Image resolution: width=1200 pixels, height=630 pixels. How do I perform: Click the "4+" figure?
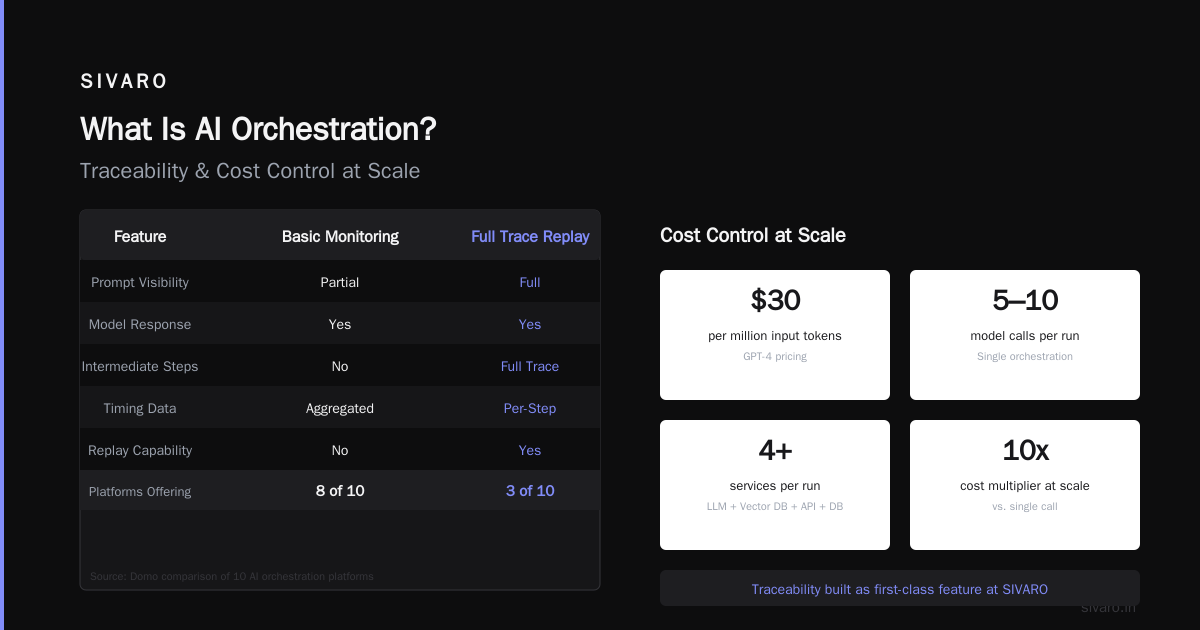pyautogui.click(x=775, y=450)
